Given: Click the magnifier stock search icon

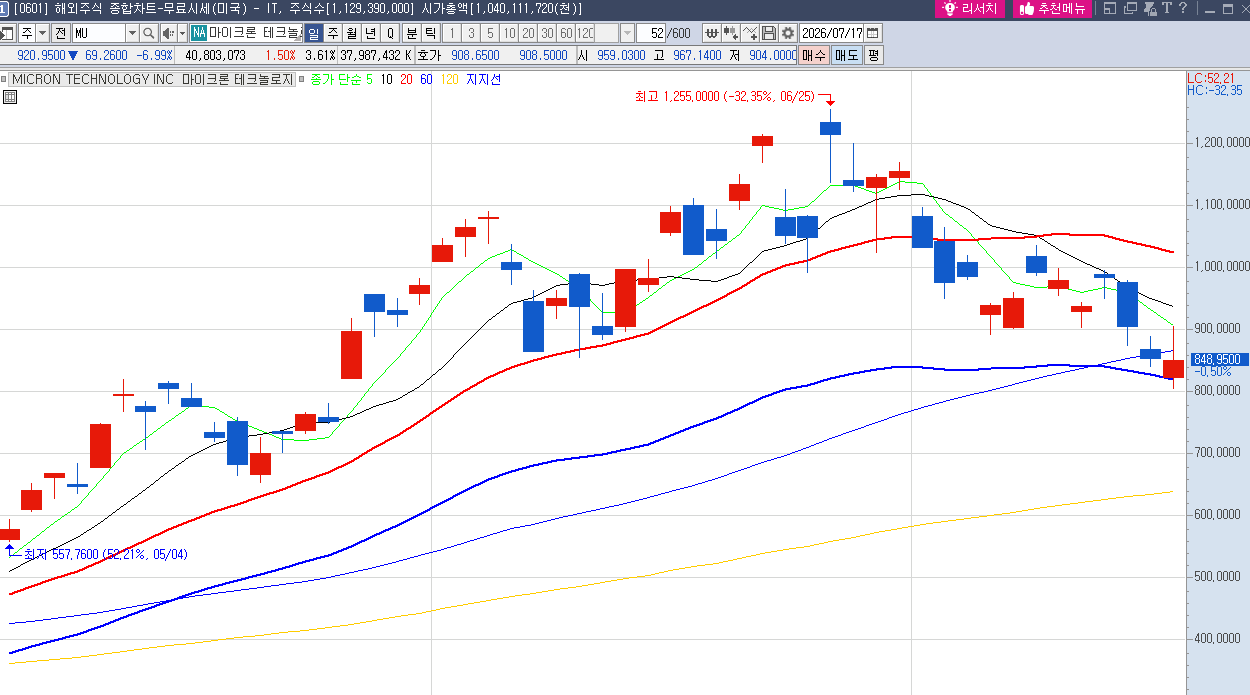Looking at the screenshot, I should (x=149, y=33).
